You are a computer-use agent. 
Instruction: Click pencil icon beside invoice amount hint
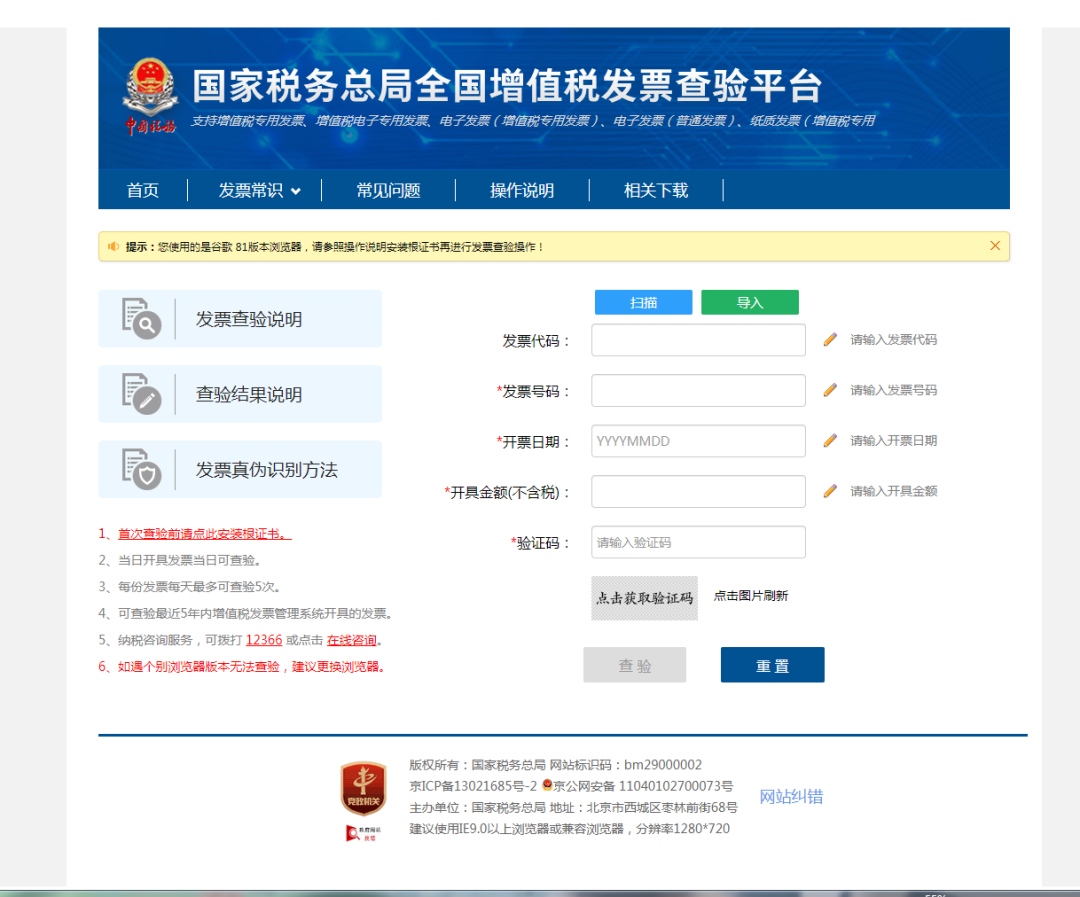831,491
